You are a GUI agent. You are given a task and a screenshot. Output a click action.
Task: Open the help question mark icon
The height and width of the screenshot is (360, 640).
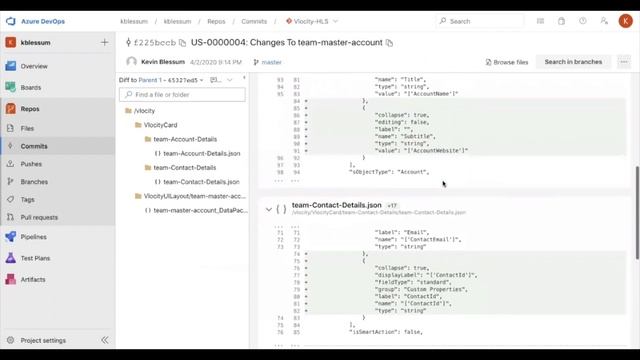[x=583, y=21]
